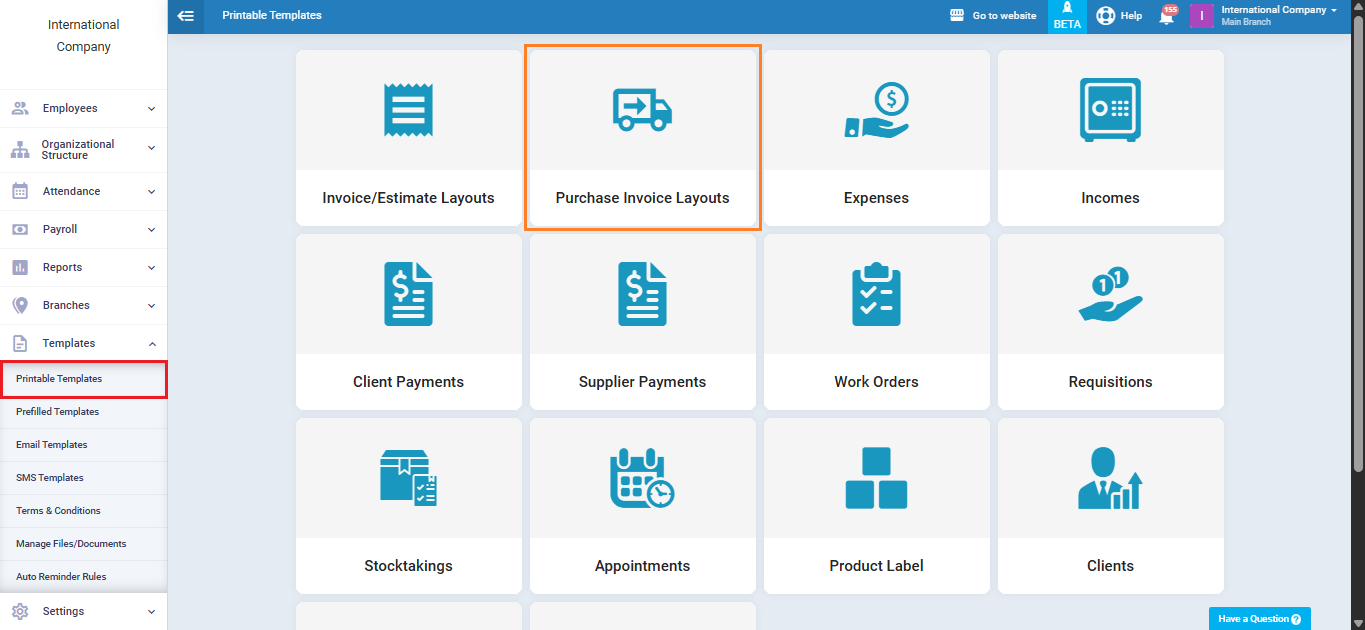The width and height of the screenshot is (1365, 630).
Task: Click the Appointments calendar icon
Action: [642, 478]
